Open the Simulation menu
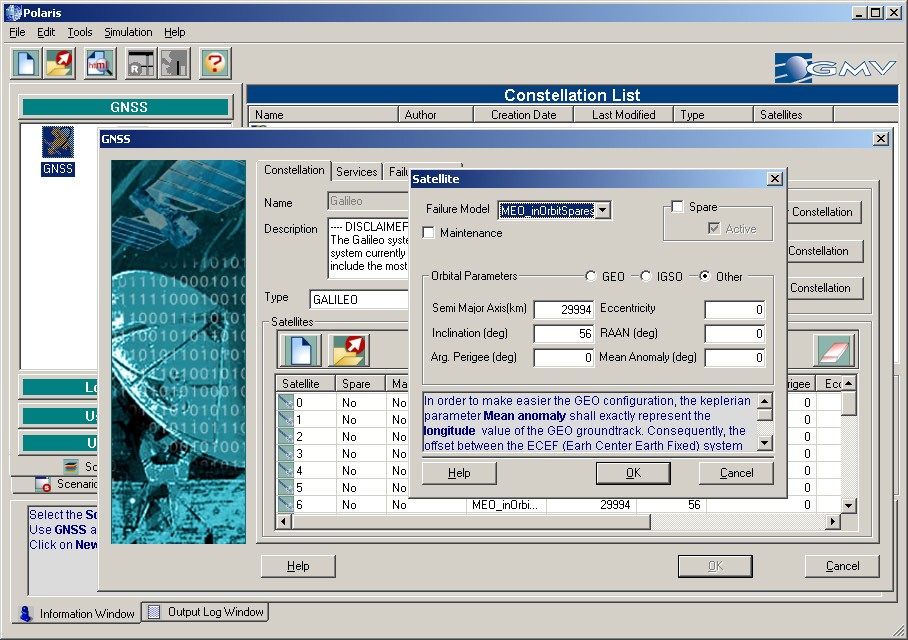 click(128, 32)
